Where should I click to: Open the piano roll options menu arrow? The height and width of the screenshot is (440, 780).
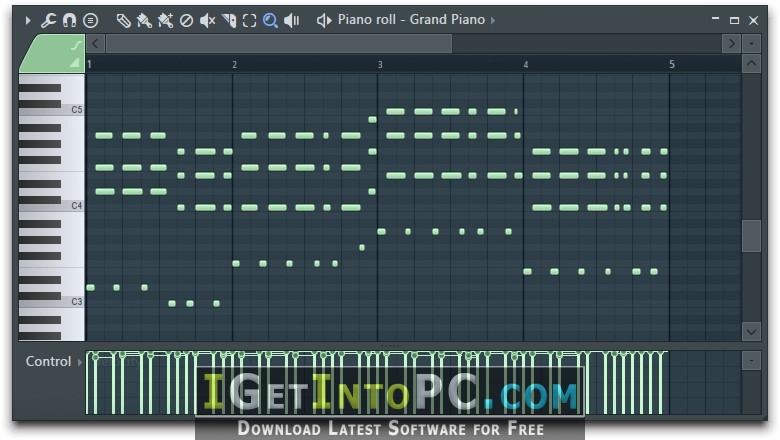(28, 20)
